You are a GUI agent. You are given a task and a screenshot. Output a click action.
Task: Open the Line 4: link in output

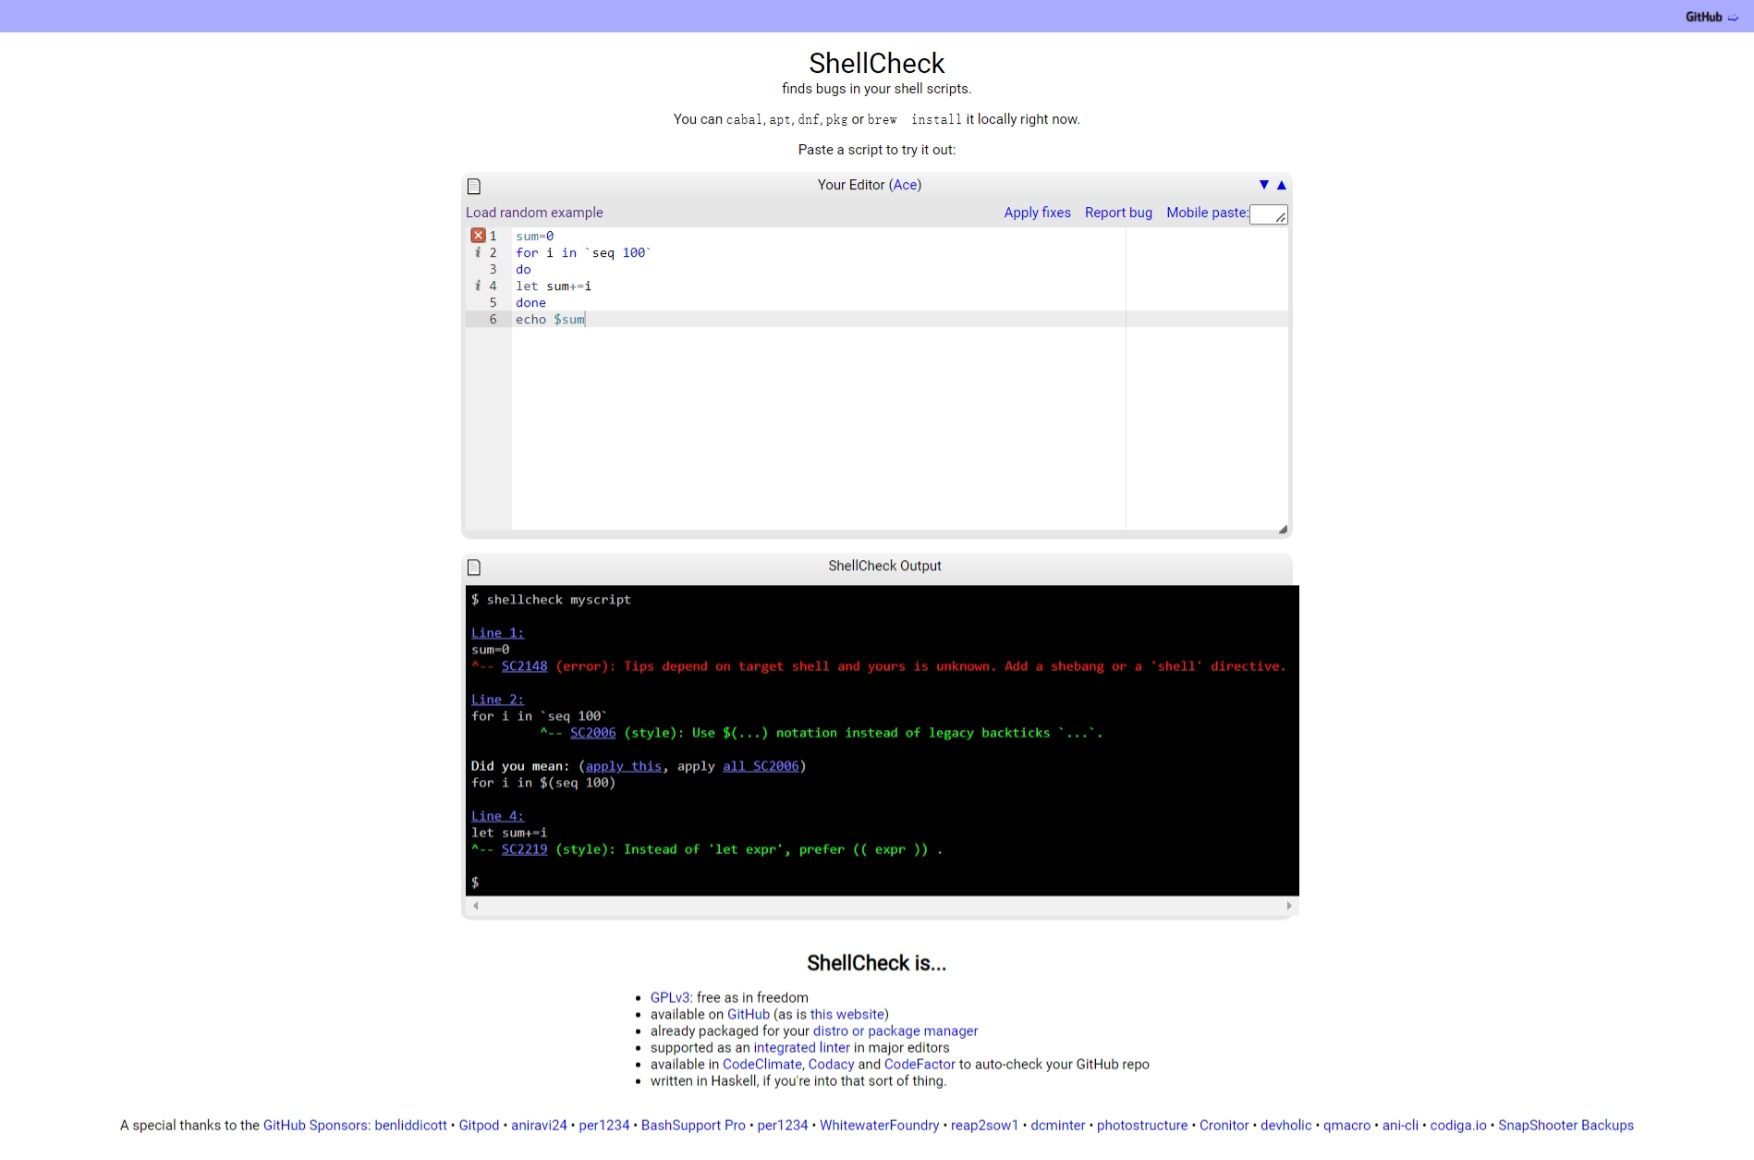click(x=497, y=816)
